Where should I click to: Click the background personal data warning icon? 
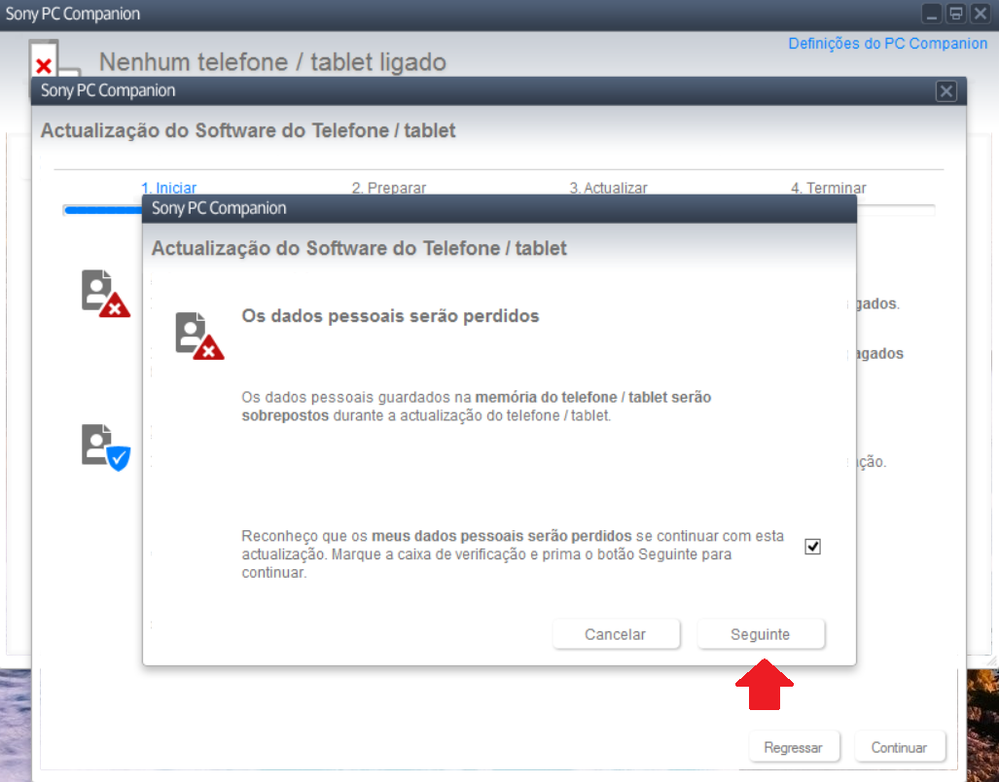[105, 293]
